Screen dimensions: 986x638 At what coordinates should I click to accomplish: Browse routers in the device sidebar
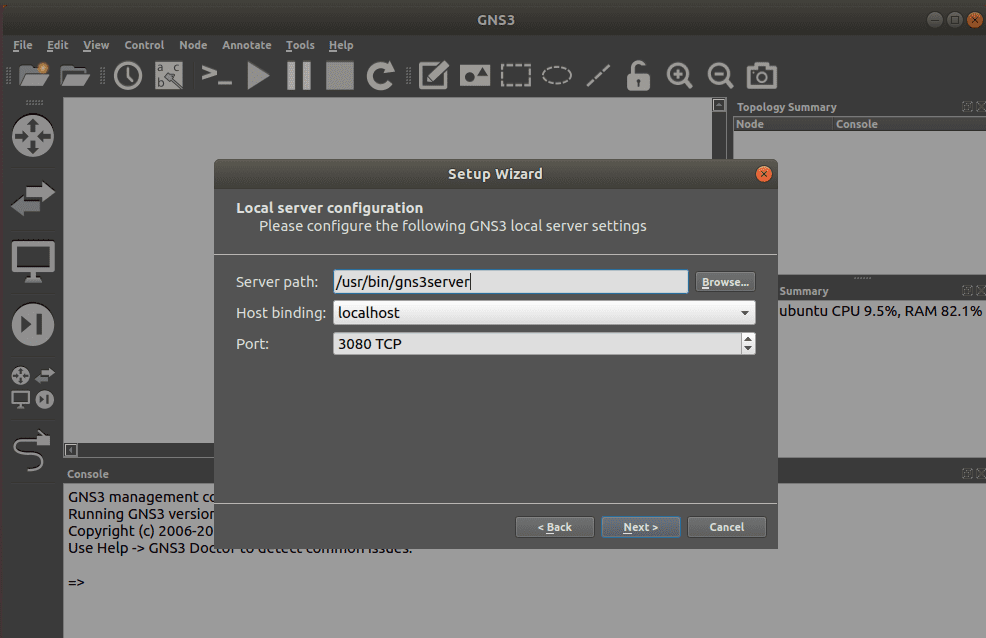pyautogui.click(x=33, y=135)
